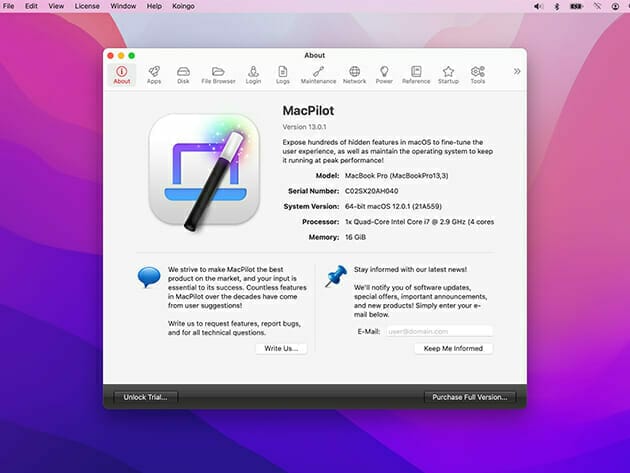Select the Startup toolbar icon
Screen dimensions: 630x473
coord(448,75)
